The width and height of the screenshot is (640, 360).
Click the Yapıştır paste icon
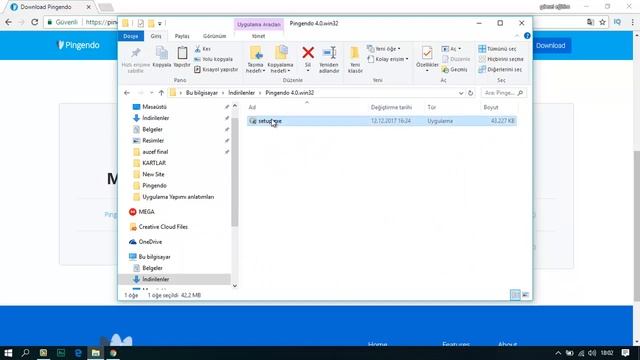click(x=182, y=57)
